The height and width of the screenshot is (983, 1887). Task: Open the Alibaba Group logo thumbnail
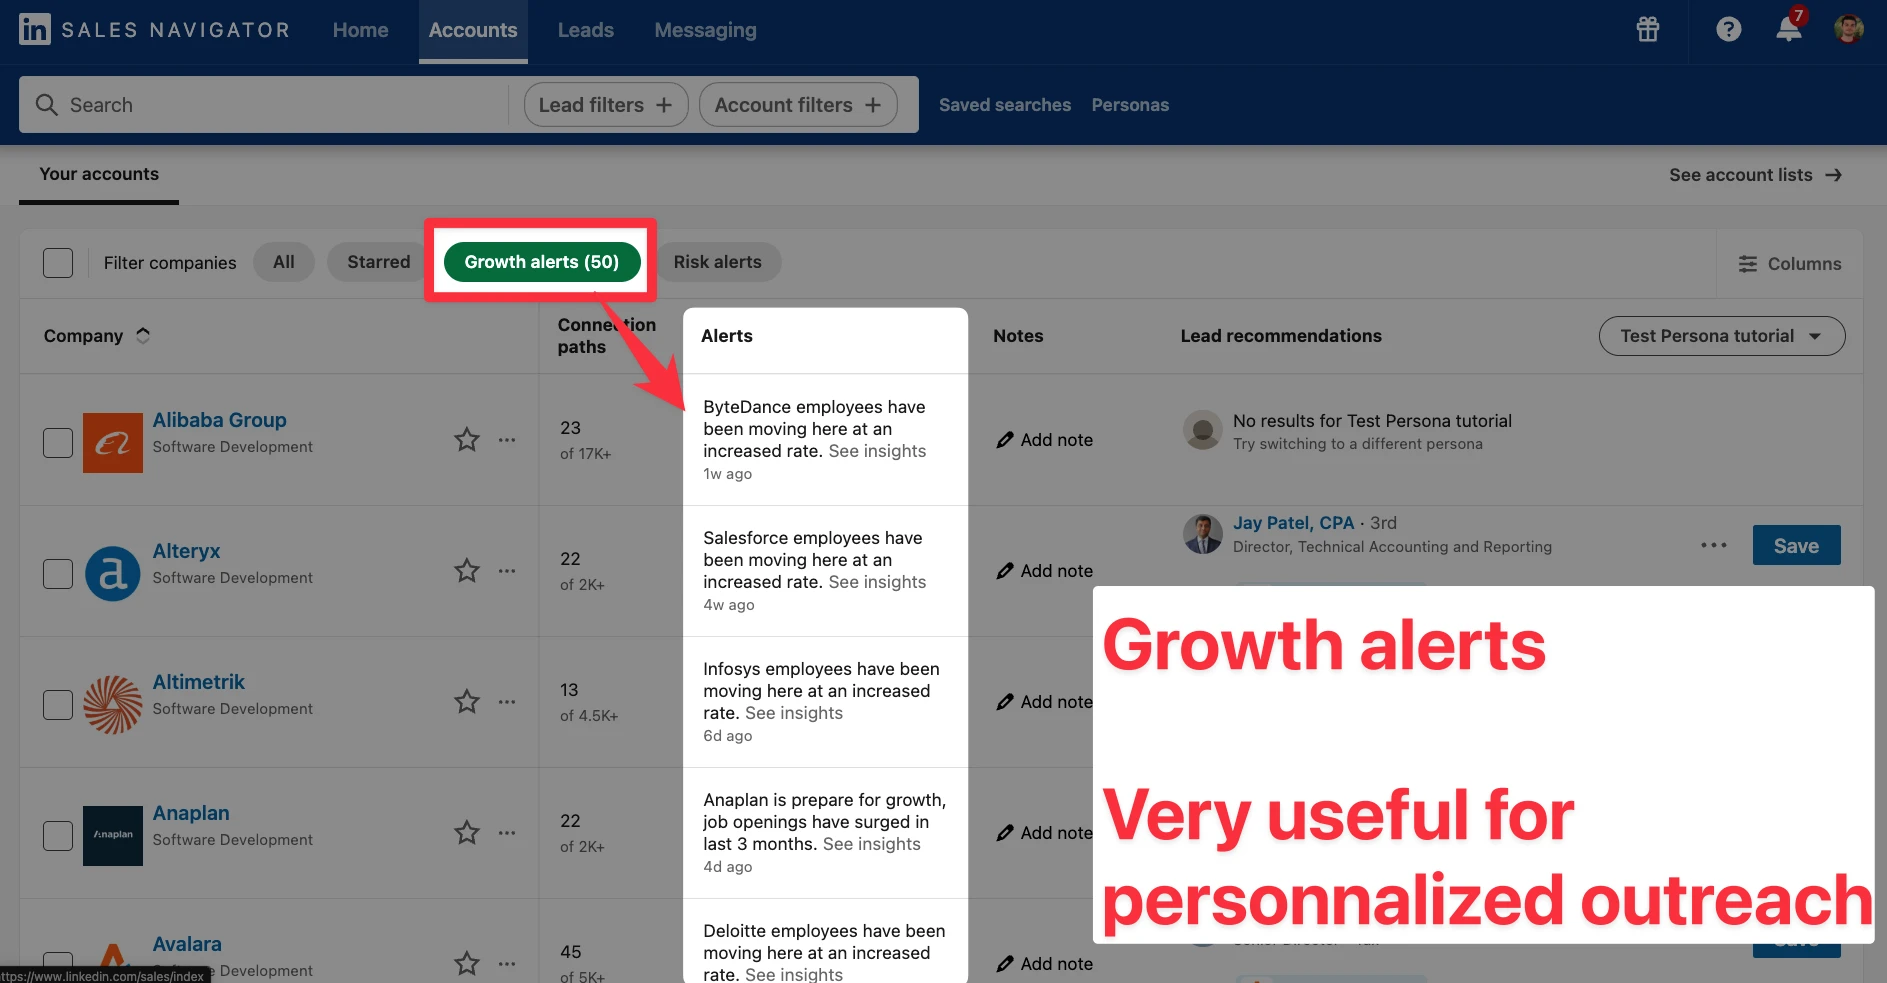click(x=113, y=443)
